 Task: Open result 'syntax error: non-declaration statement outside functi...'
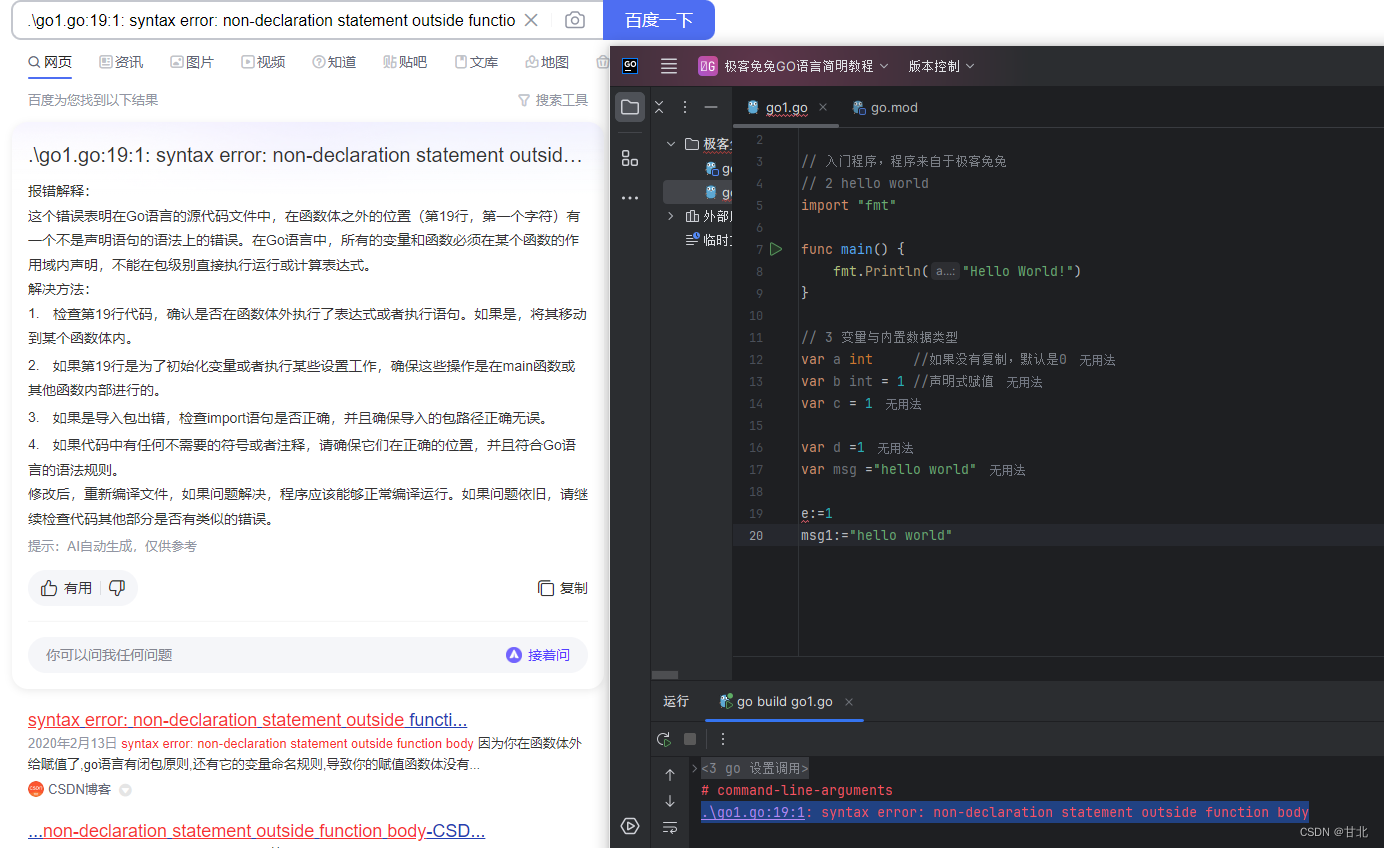(x=248, y=720)
